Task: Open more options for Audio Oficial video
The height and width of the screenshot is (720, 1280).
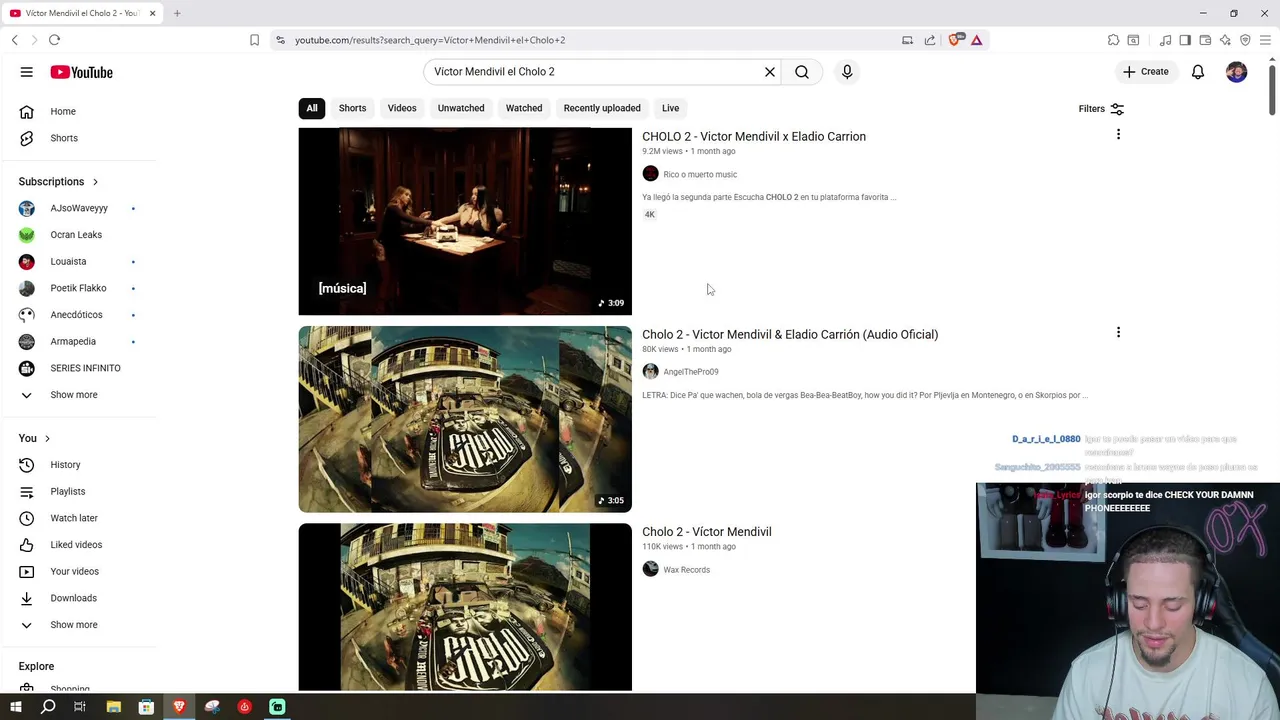Action: point(1118,332)
